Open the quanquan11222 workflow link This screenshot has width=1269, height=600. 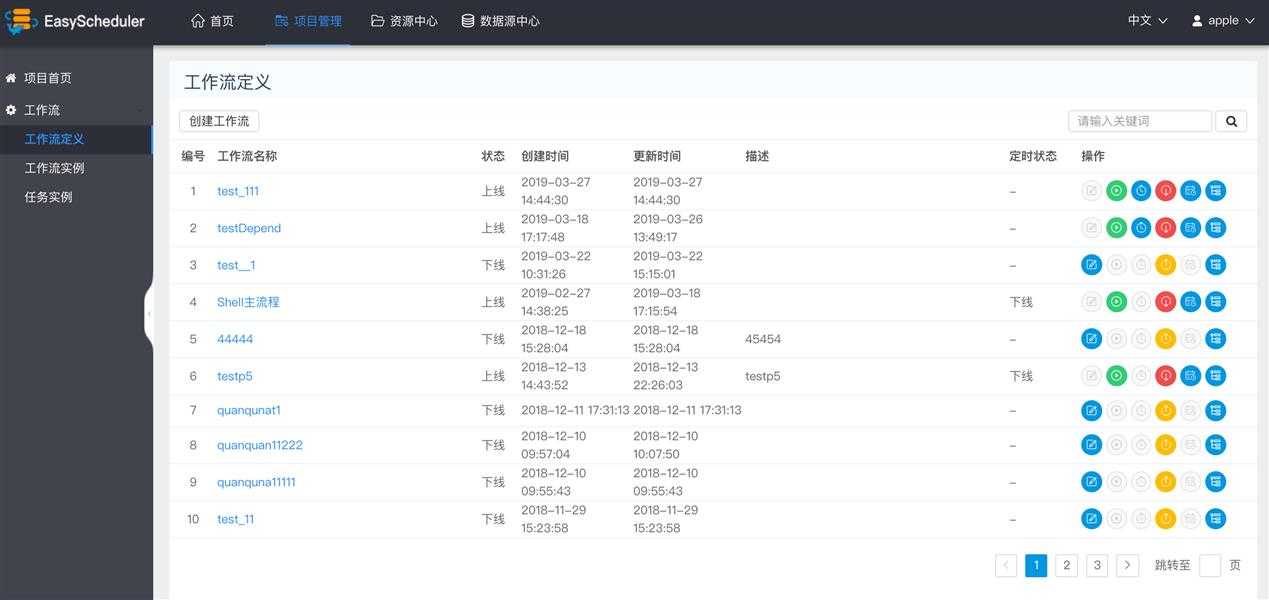(x=260, y=445)
